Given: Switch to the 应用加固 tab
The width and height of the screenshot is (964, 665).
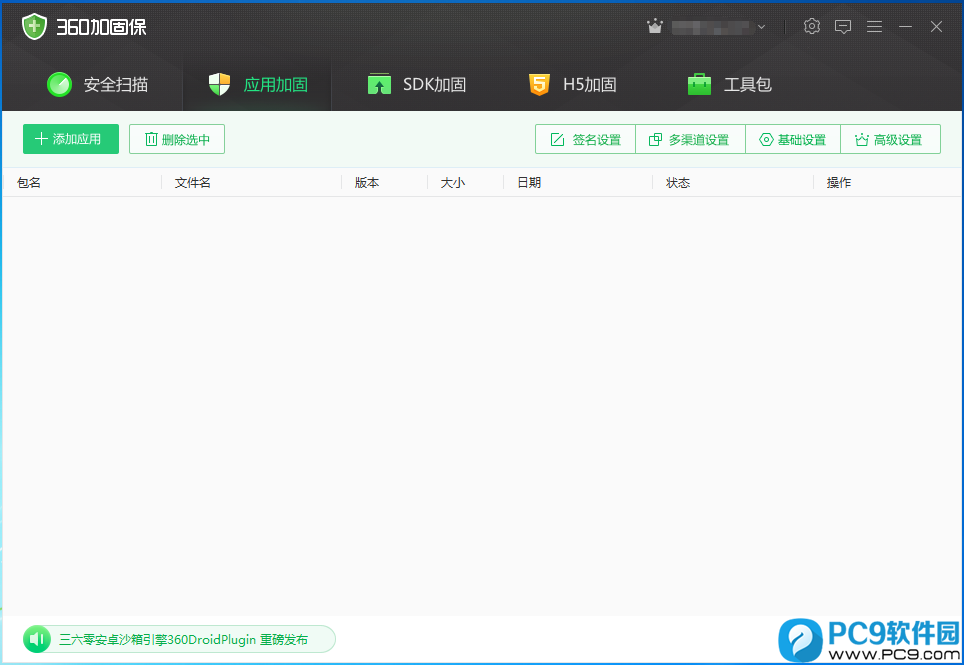Looking at the screenshot, I should tap(258, 84).
